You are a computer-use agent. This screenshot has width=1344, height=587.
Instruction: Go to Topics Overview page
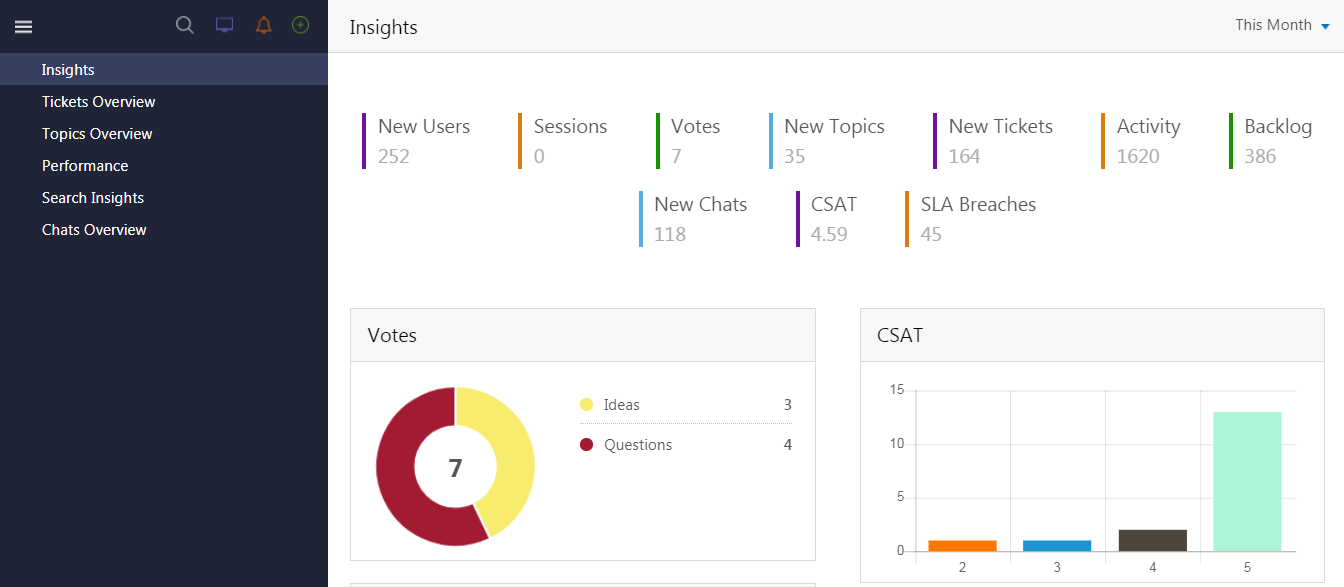[97, 134]
